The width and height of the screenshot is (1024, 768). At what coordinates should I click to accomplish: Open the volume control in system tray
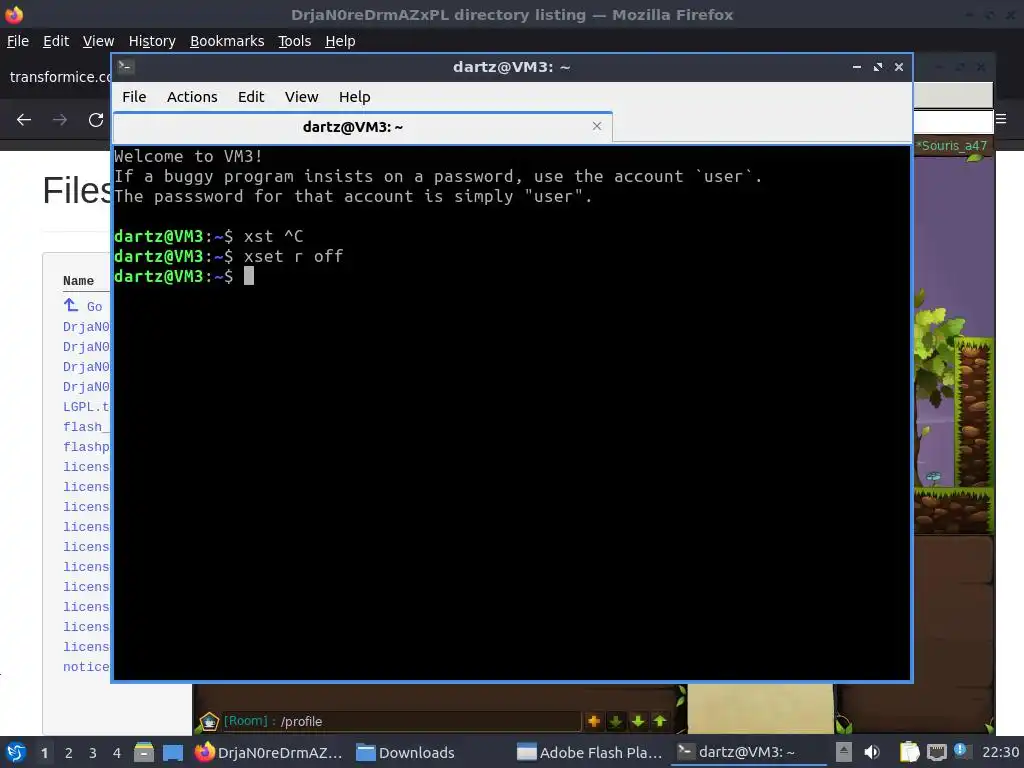pos(872,752)
